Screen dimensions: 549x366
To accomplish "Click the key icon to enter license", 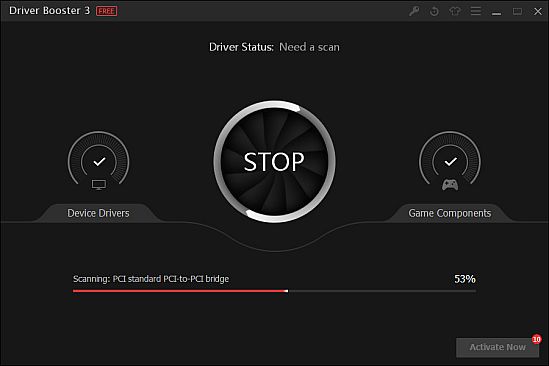I will pos(414,11).
